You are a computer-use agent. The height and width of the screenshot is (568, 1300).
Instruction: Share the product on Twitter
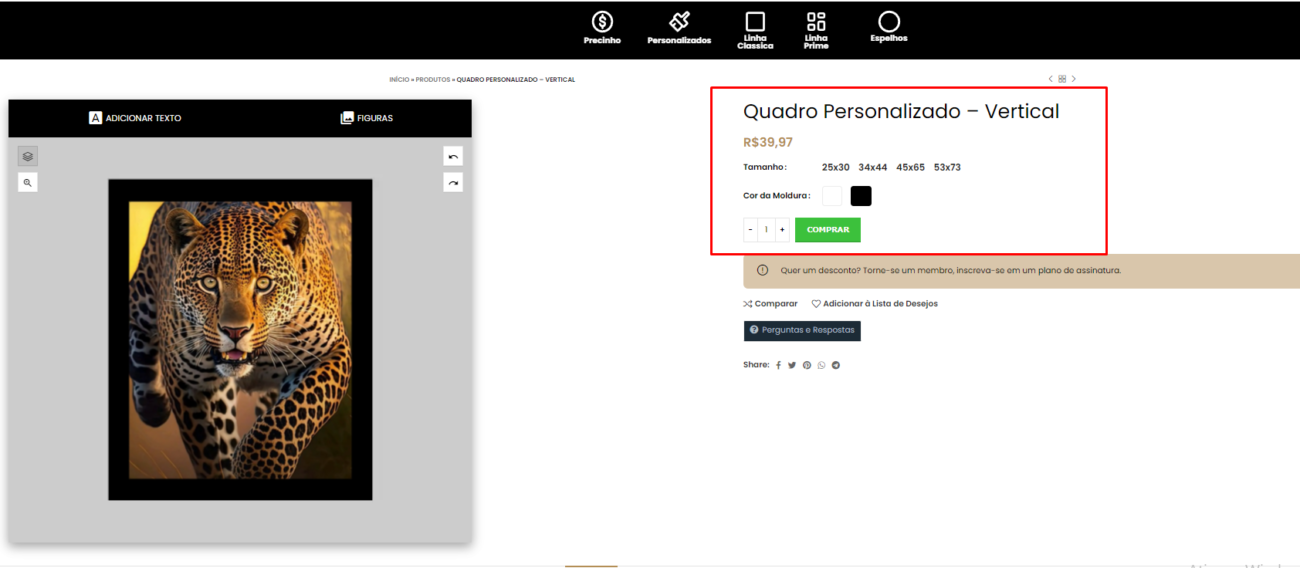tap(792, 365)
